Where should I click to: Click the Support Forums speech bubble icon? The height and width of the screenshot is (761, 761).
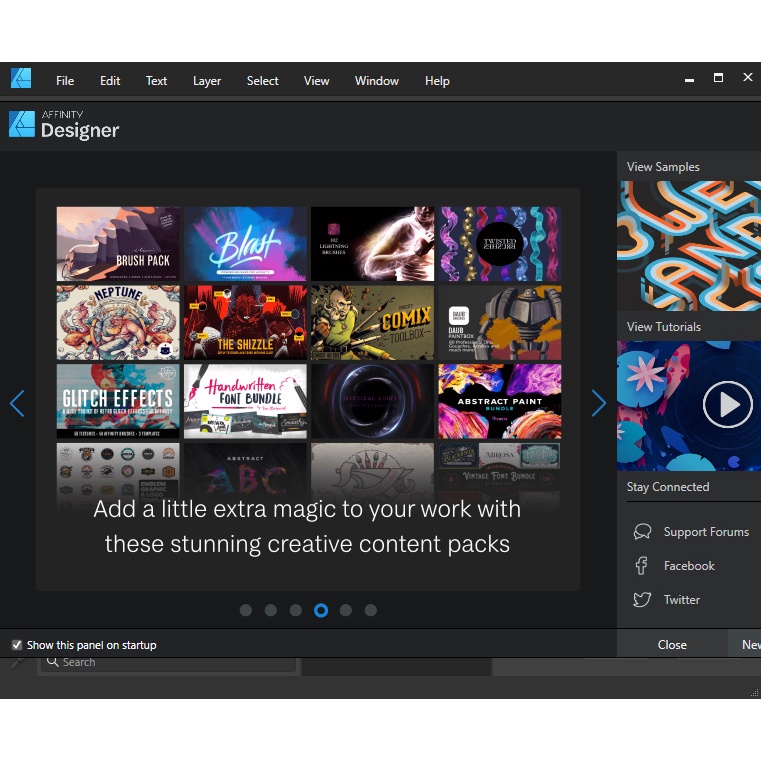[x=643, y=532]
